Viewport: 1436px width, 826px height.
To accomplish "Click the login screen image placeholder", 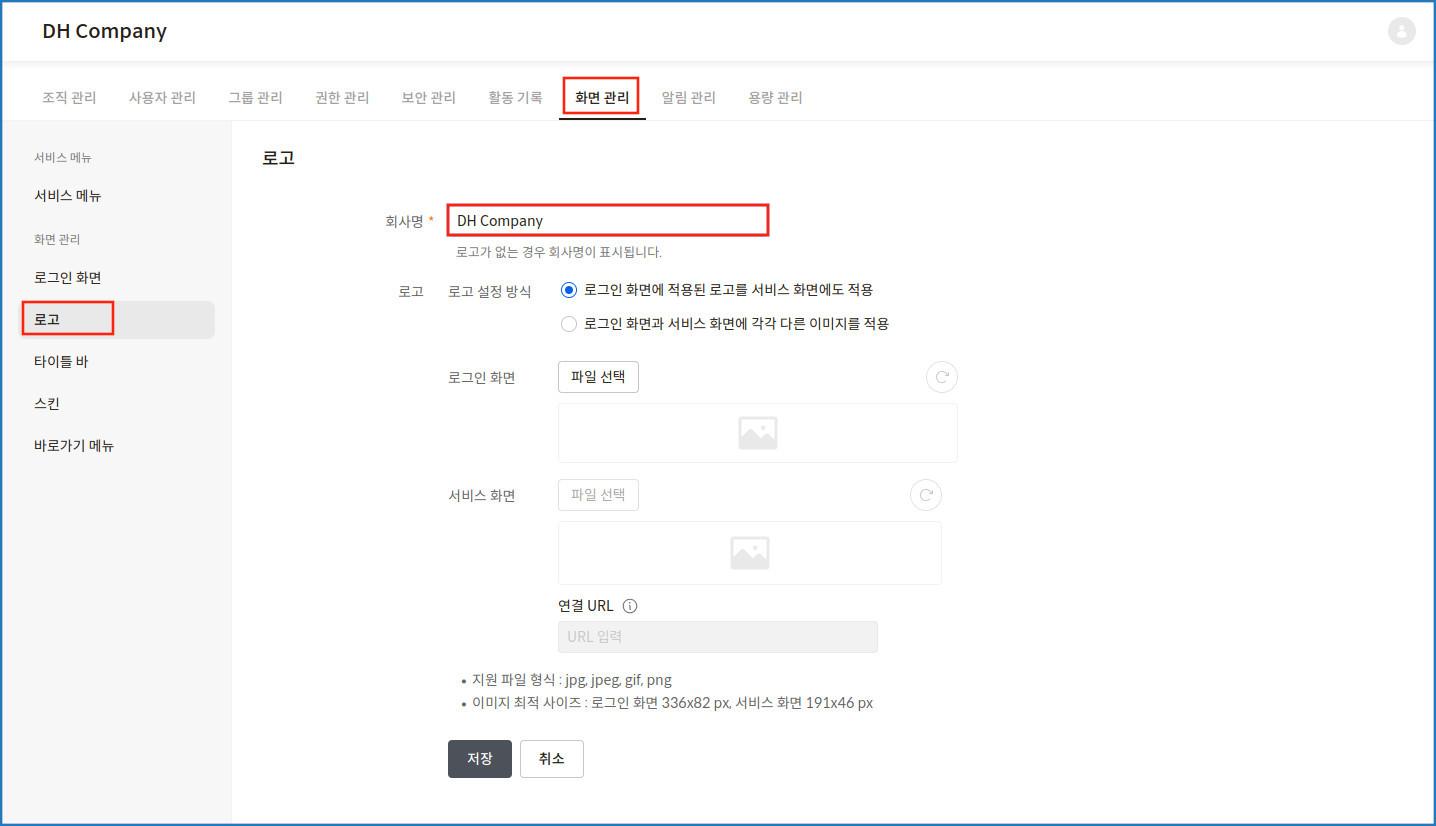I will (757, 433).
